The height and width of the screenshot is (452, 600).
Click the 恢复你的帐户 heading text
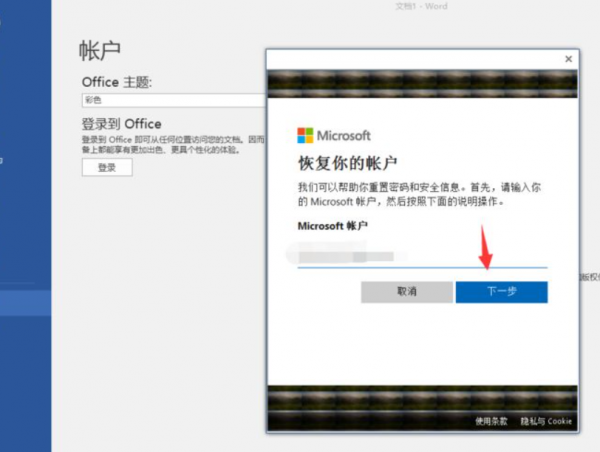pyautogui.click(x=347, y=163)
